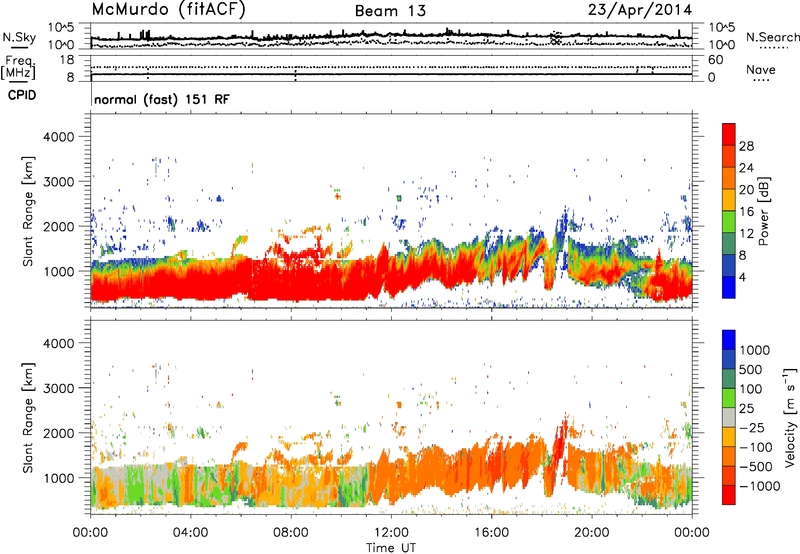The height and width of the screenshot is (554, 800).
Task: Click the 'CPID' label
Action: click(22, 95)
